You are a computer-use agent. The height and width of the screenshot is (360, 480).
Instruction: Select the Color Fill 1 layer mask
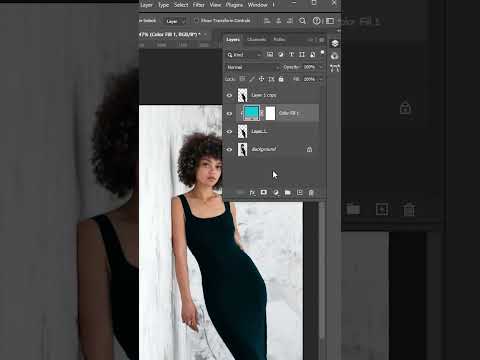click(270, 113)
